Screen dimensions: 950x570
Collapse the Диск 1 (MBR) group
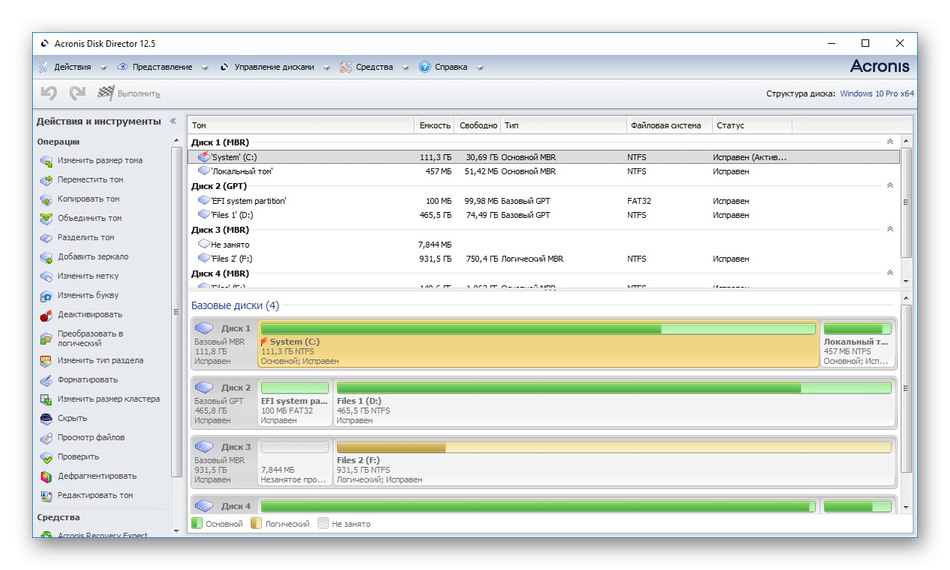pyautogui.click(x=890, y=143)
